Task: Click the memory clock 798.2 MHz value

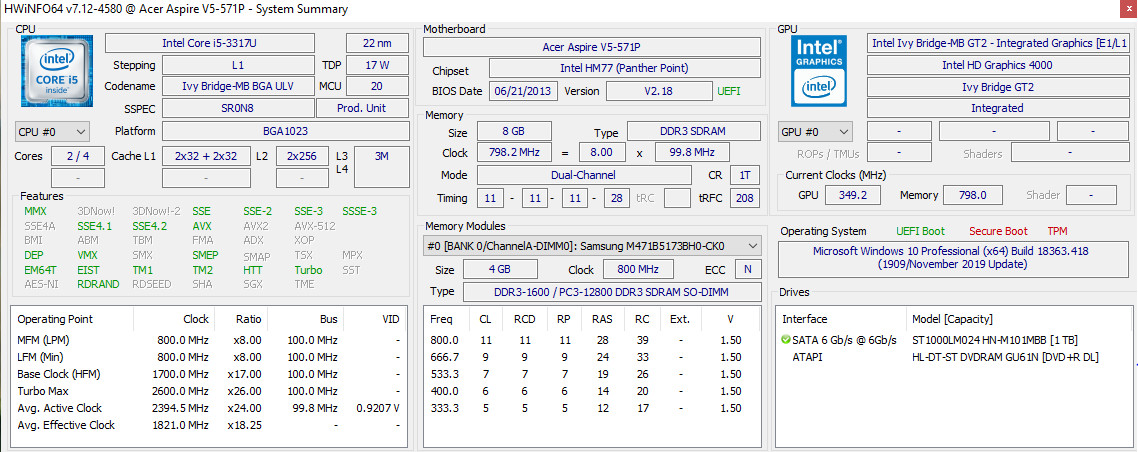Action: click(x=514, y=153)
